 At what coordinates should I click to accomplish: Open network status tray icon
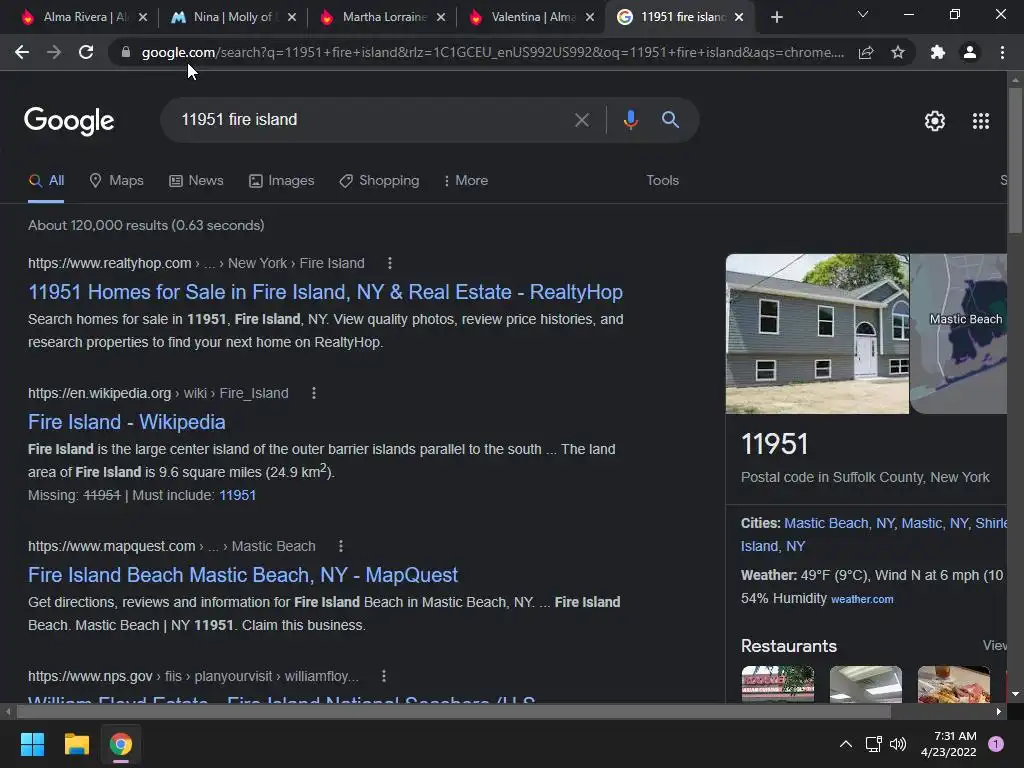tap(873, 744)
